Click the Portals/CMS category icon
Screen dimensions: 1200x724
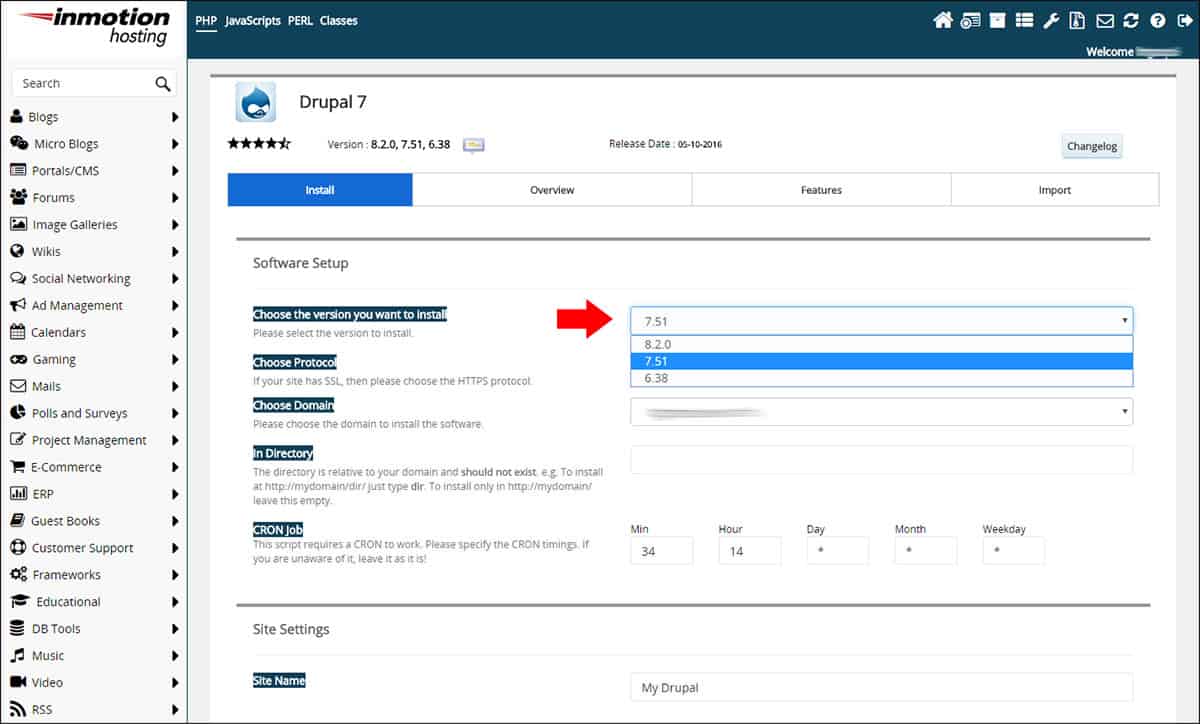pyautogui.click(x=18, y=171)
